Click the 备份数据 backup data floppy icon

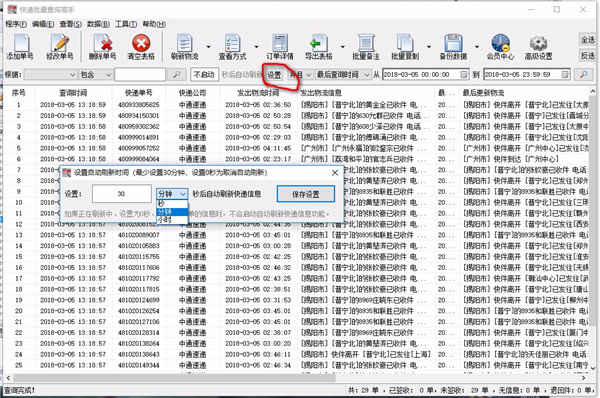(453, 46)
